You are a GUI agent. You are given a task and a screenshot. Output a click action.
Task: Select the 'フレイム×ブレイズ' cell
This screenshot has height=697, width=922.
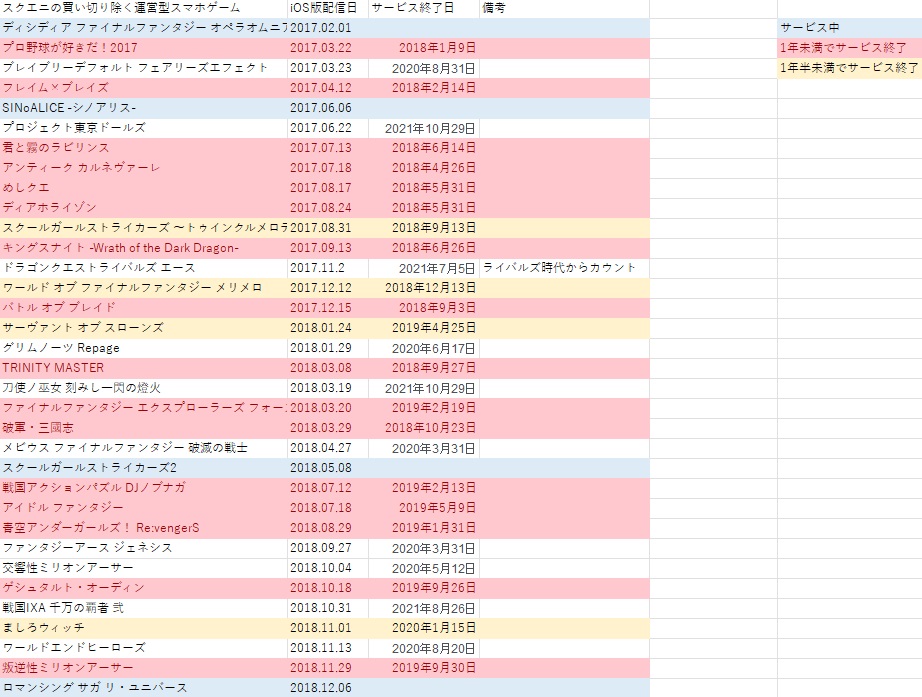(144, 88)
